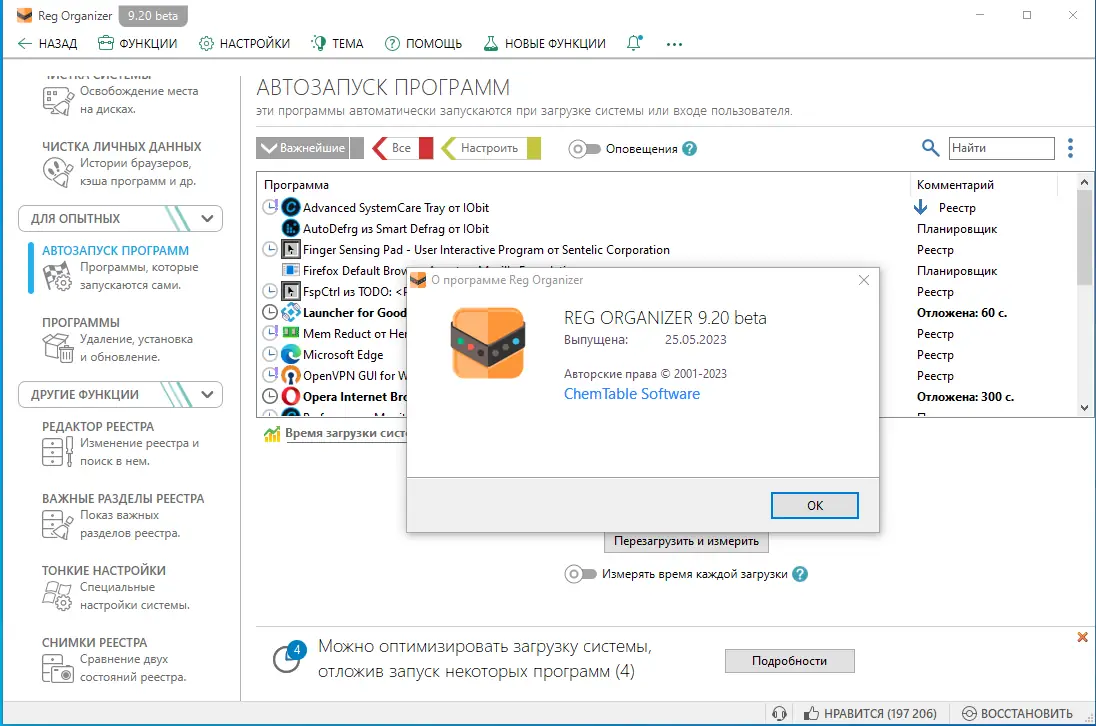Click the Reg Organizer logo in About dialog

[x=488, y=343]
